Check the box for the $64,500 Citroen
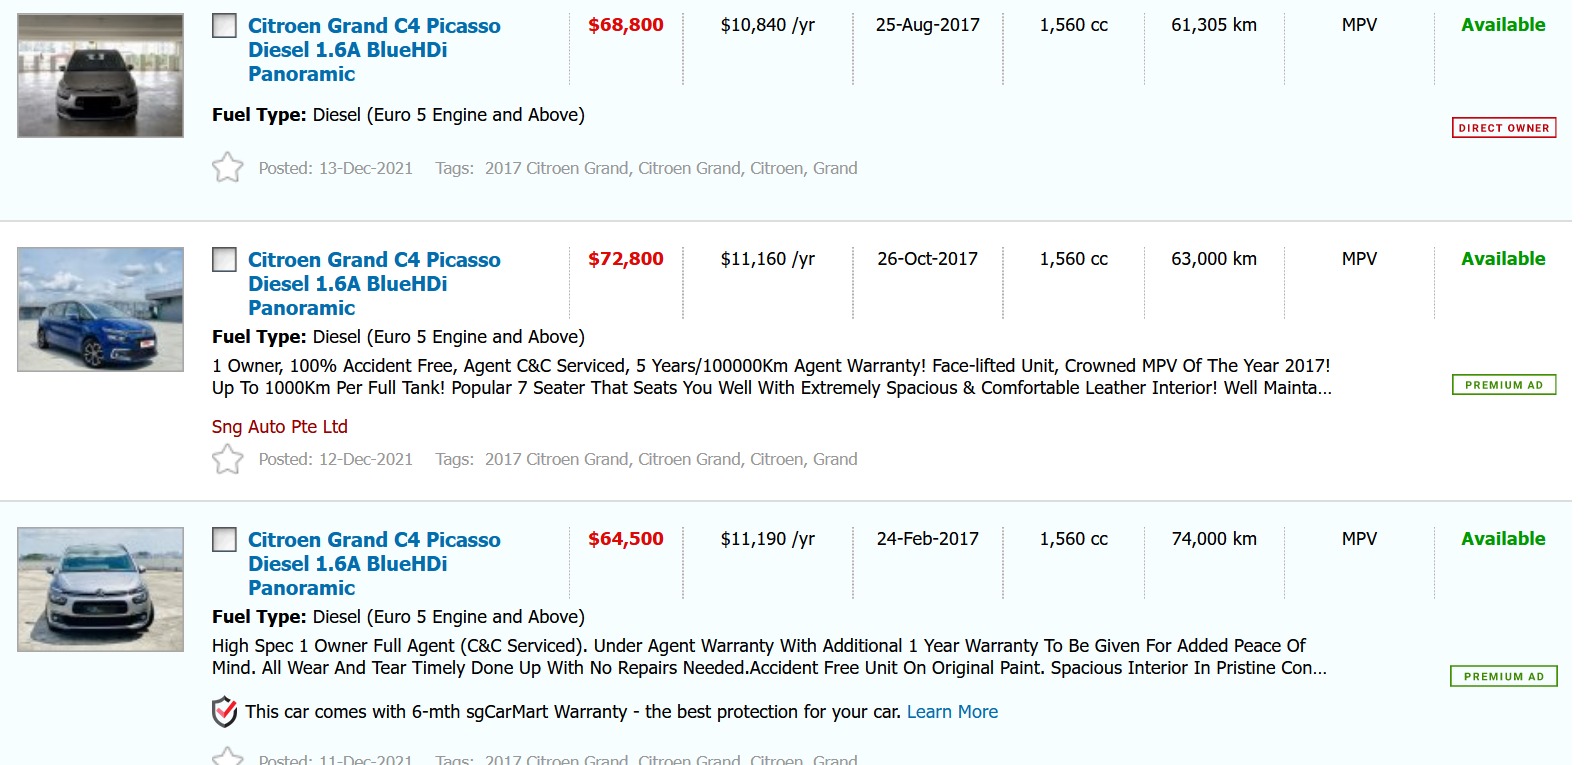The height and width of the screenshot is (765, 1596). (225, 540)
